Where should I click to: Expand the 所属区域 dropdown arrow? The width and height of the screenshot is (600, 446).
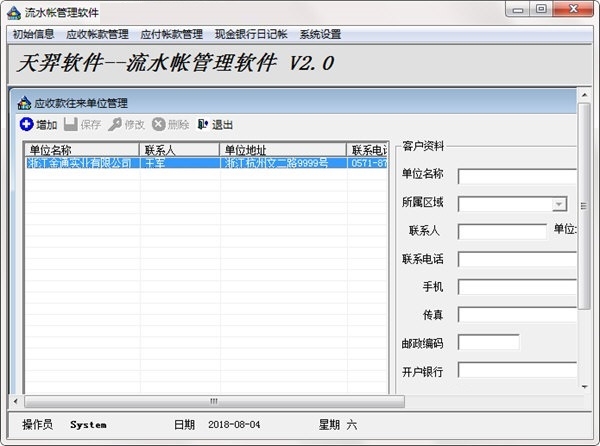[559, 204]
